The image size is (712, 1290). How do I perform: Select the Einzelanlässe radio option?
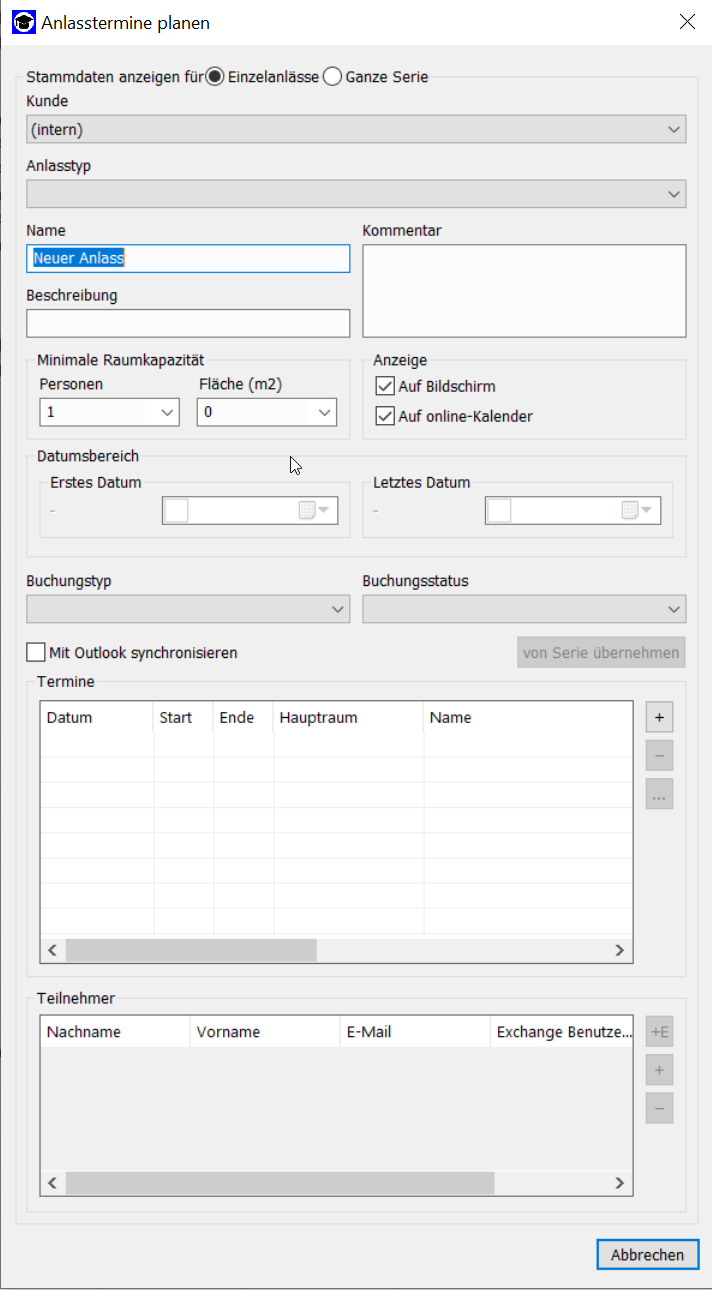tap(215, 77)
